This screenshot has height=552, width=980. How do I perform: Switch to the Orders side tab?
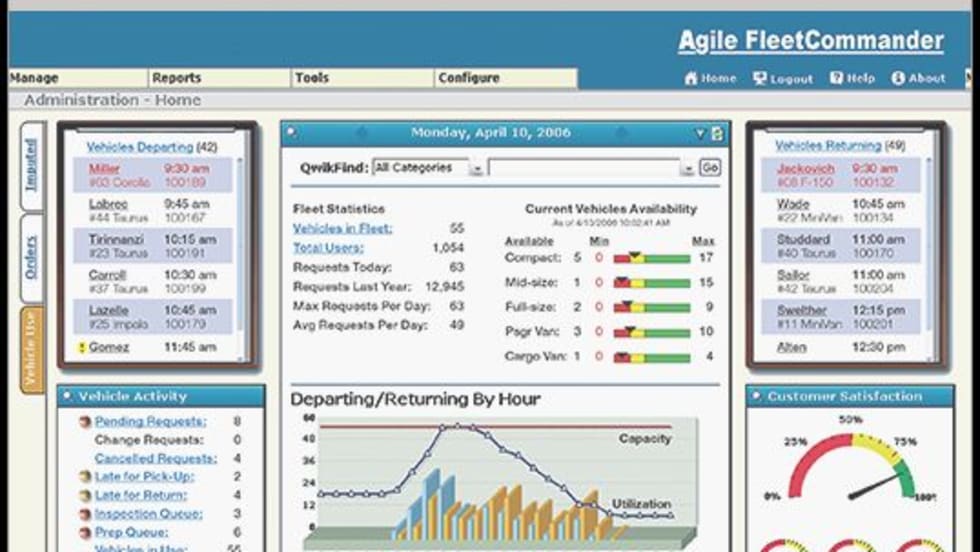[31, 259]
